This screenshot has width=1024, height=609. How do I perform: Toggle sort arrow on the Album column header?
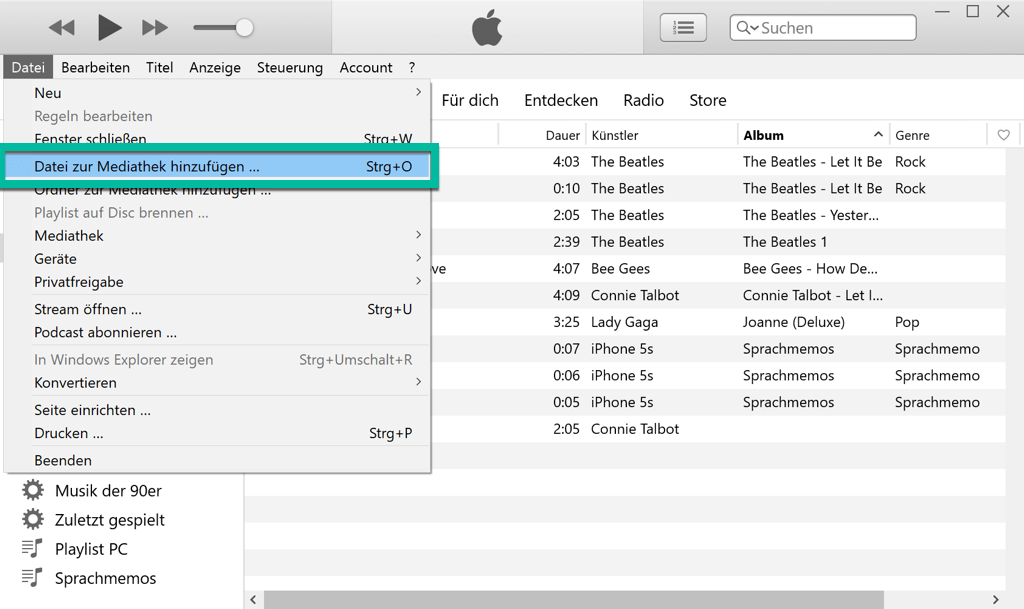(x=878, y=134)
